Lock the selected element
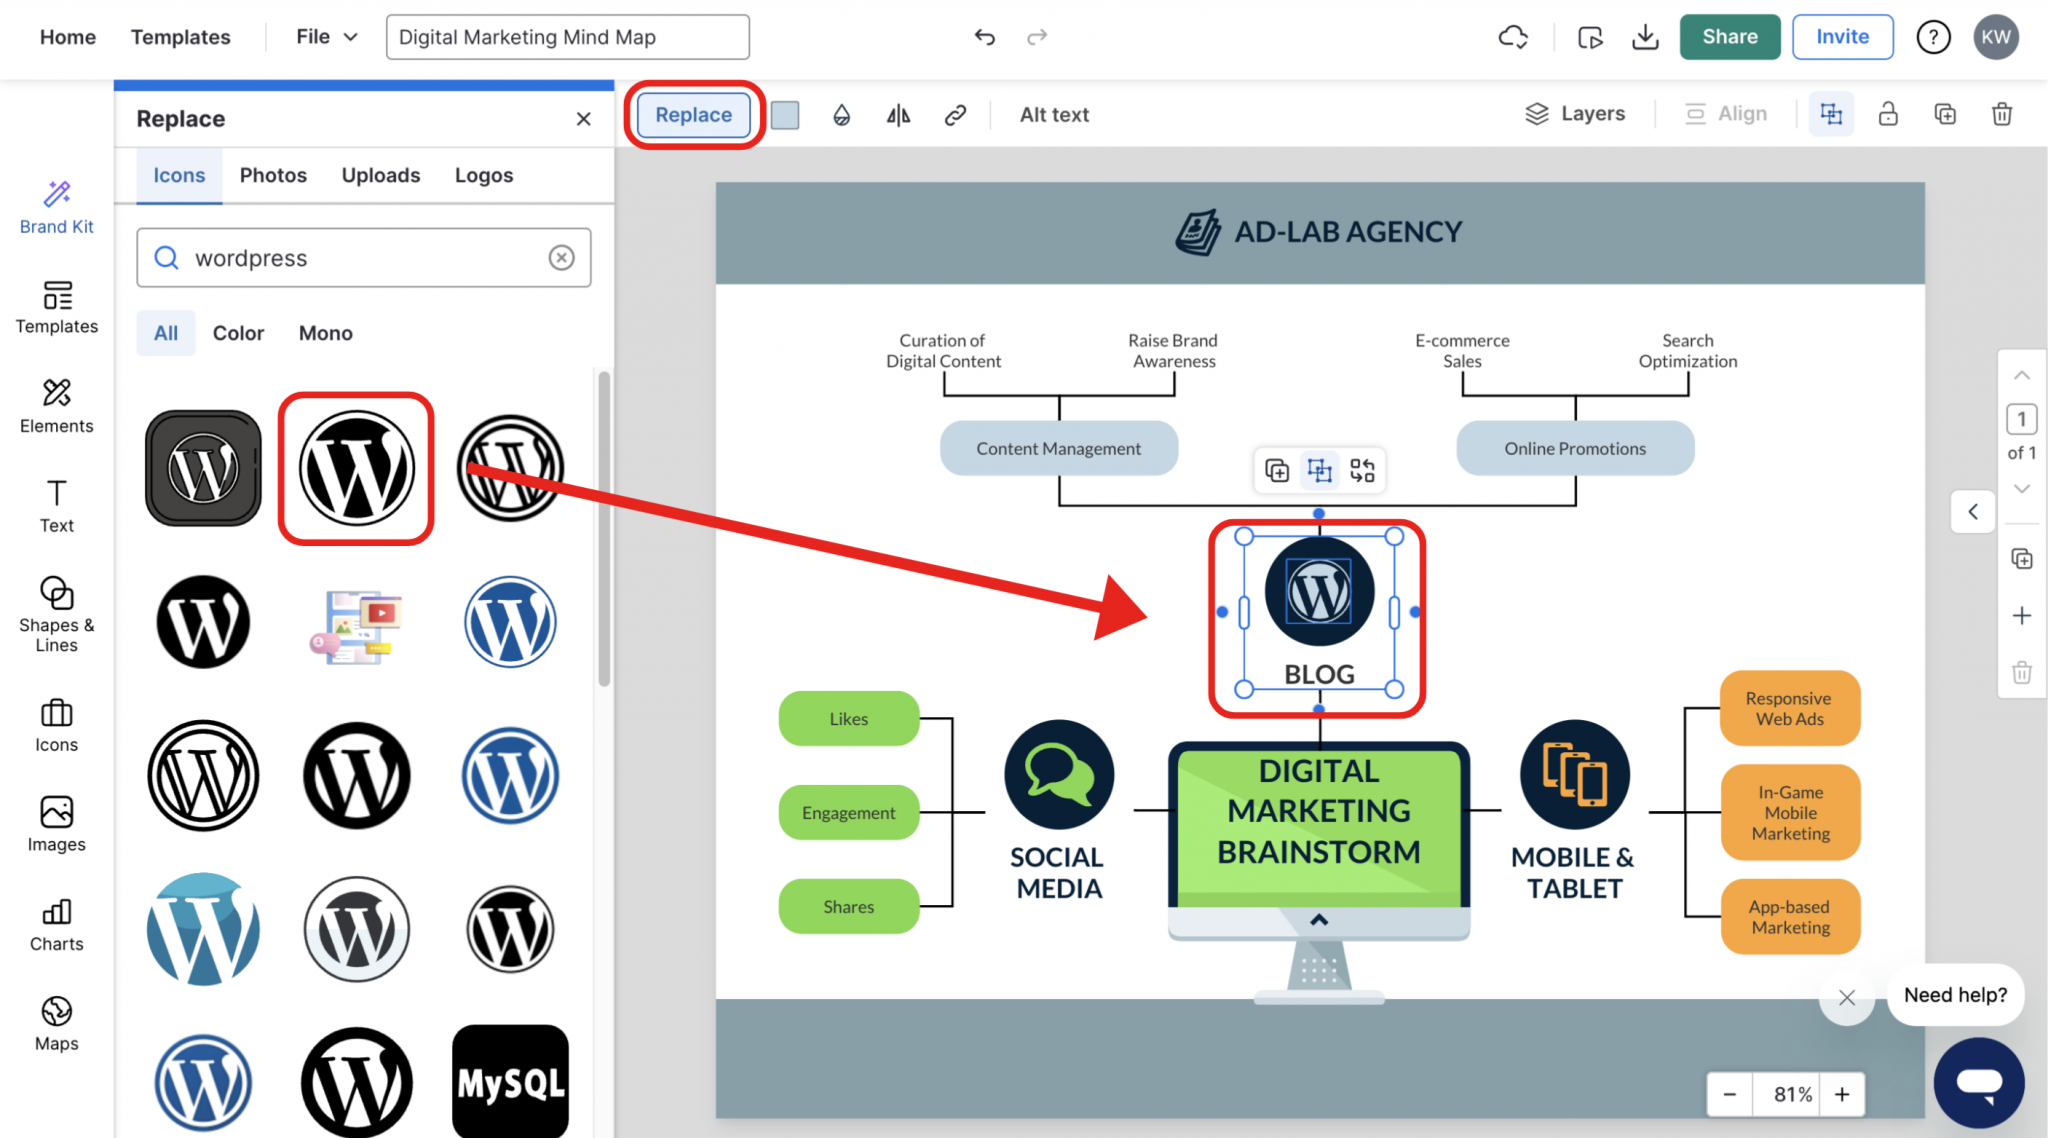Viewport: 2048px width, 1138px height. (1888, 114)
